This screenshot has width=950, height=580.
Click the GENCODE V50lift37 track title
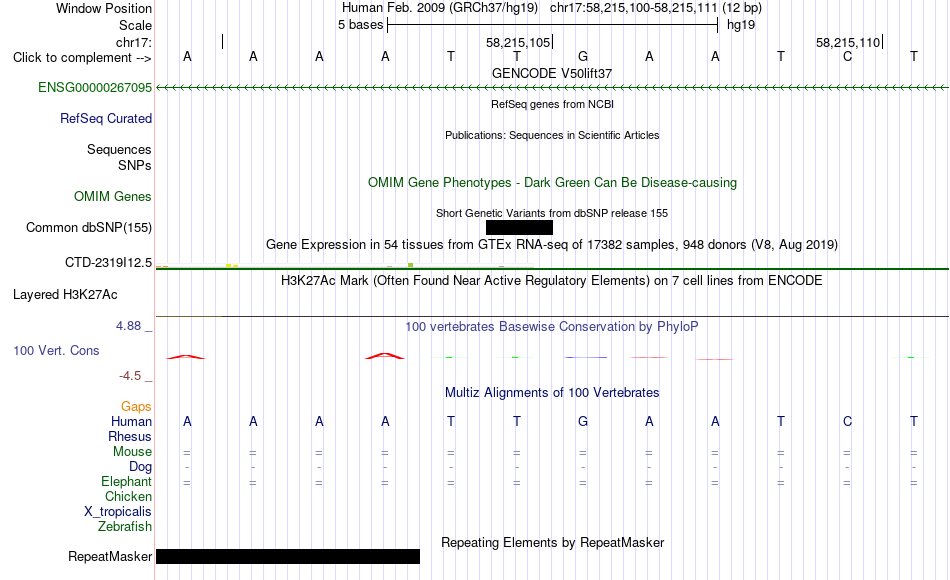(x=552, y=74)
